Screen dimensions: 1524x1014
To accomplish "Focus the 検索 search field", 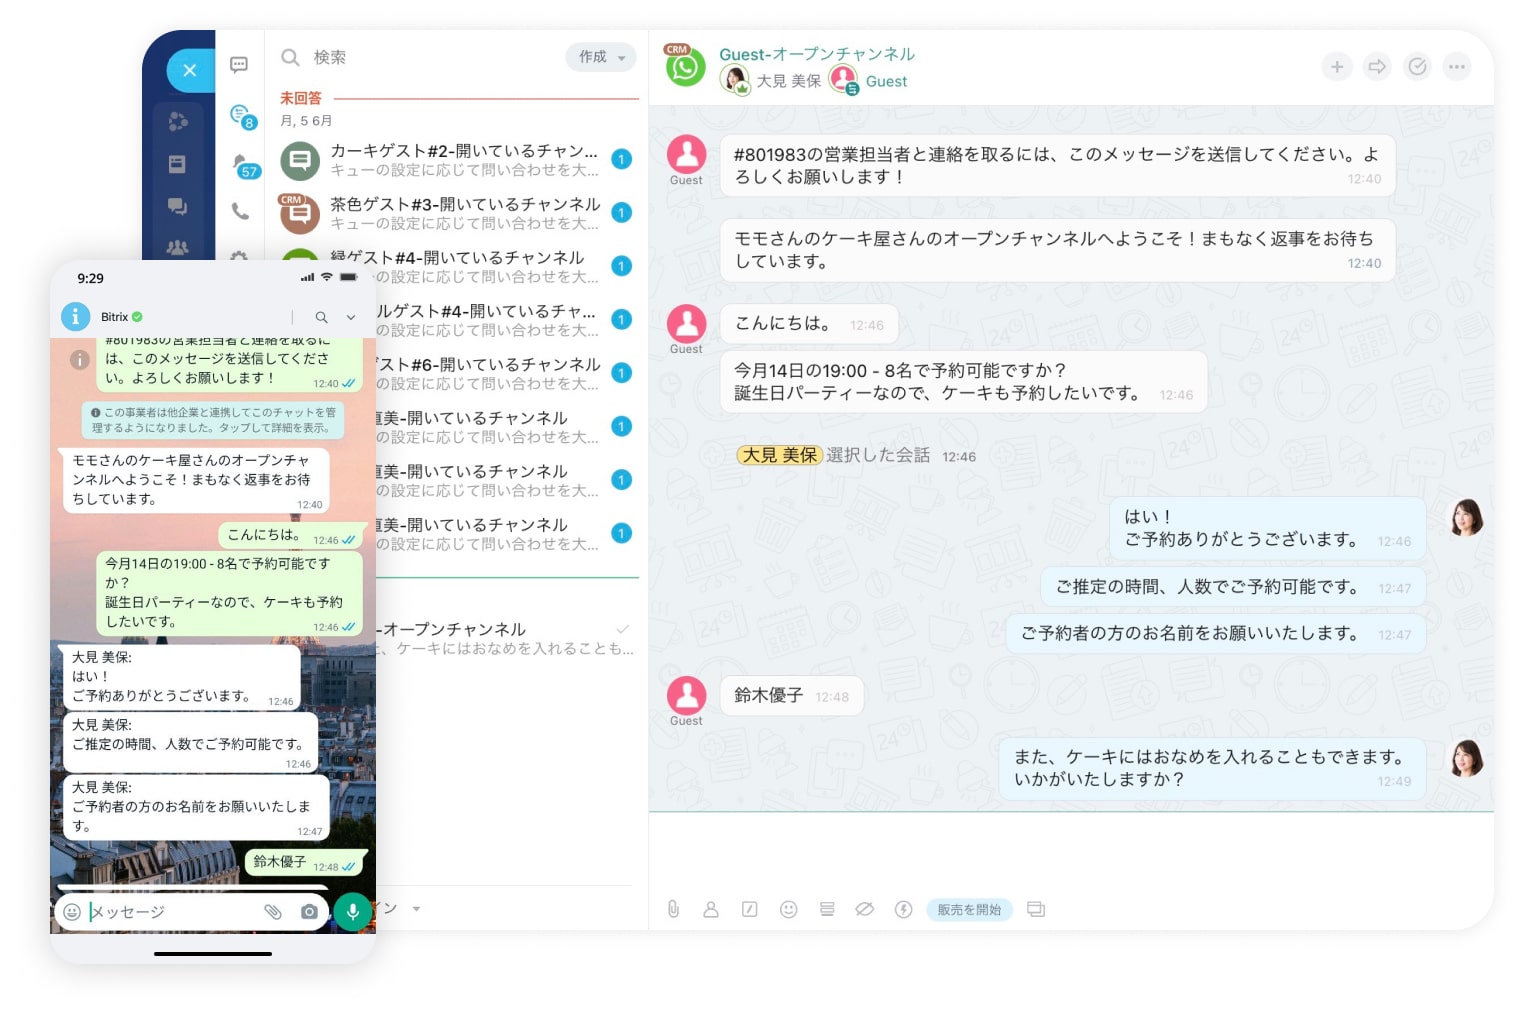I will [420, 57].
